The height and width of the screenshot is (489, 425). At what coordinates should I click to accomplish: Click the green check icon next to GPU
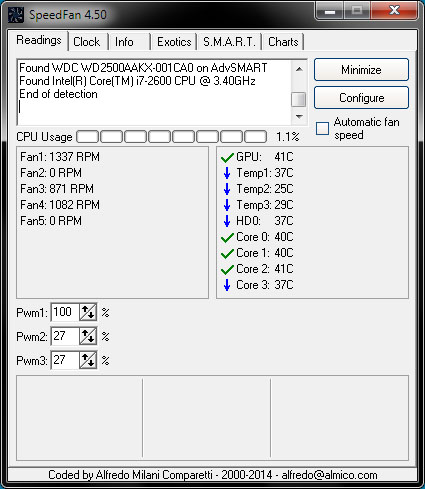pos(227,157)
